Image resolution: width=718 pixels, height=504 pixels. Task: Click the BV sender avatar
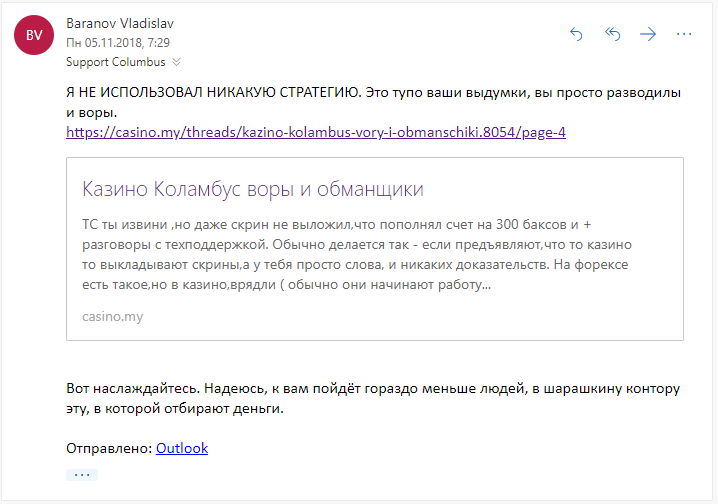click(x=34, y=35)
